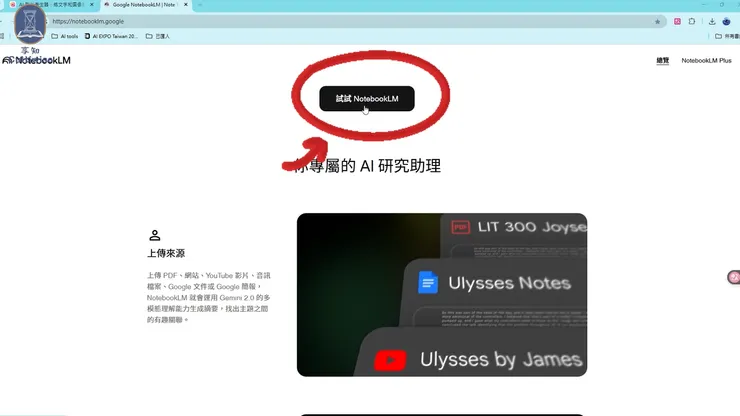Click the 試試 NotebookLM button

tap(367, 99)
